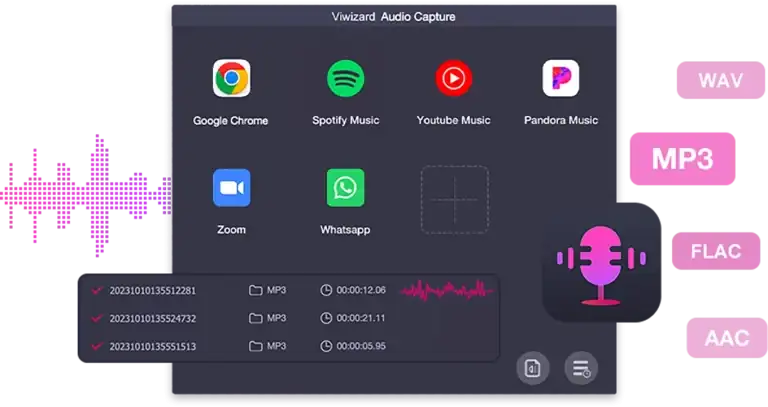Open the recording history list icon

pyautogui.click(x=581, y=368)
